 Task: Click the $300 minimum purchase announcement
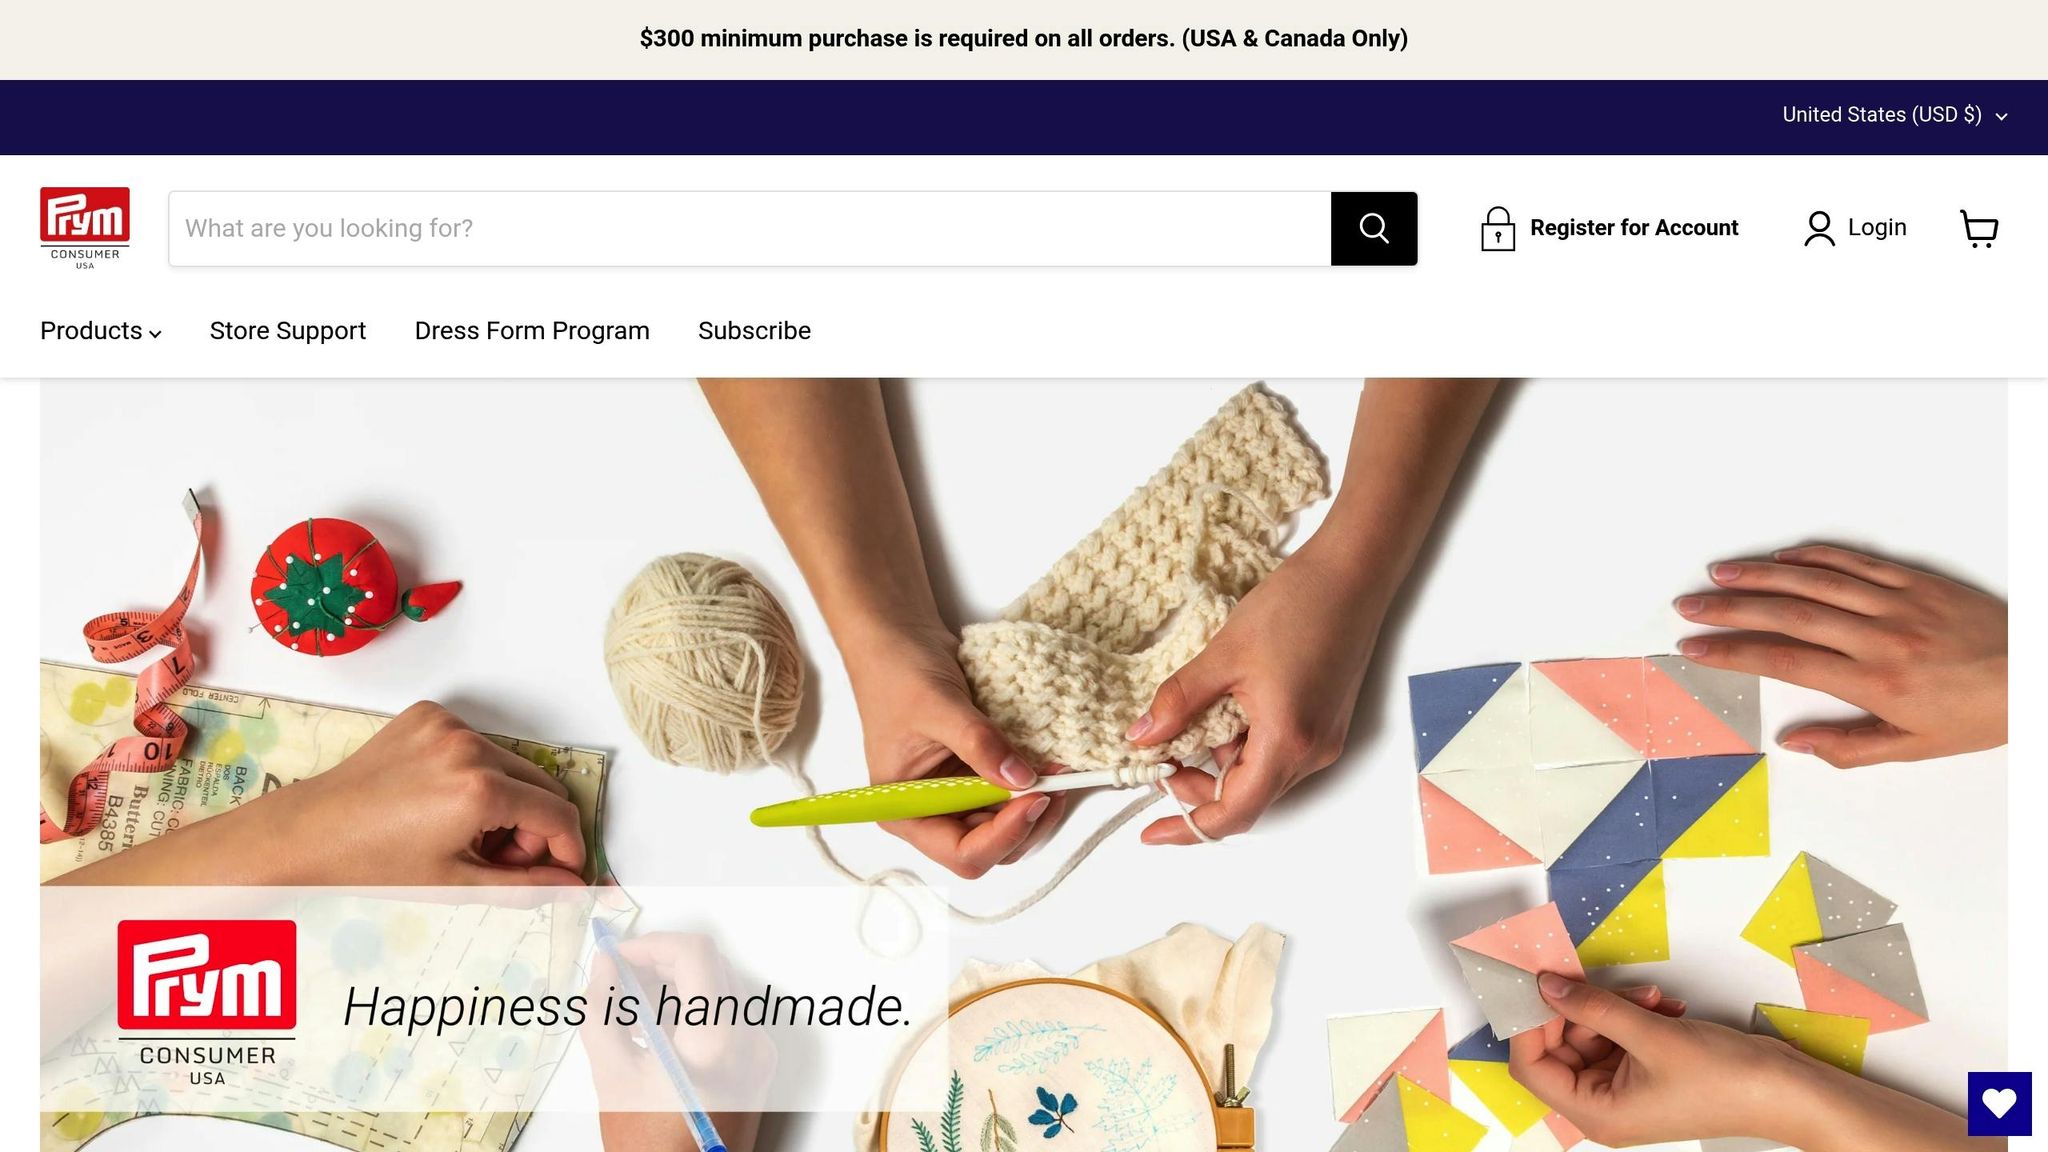1024,39
